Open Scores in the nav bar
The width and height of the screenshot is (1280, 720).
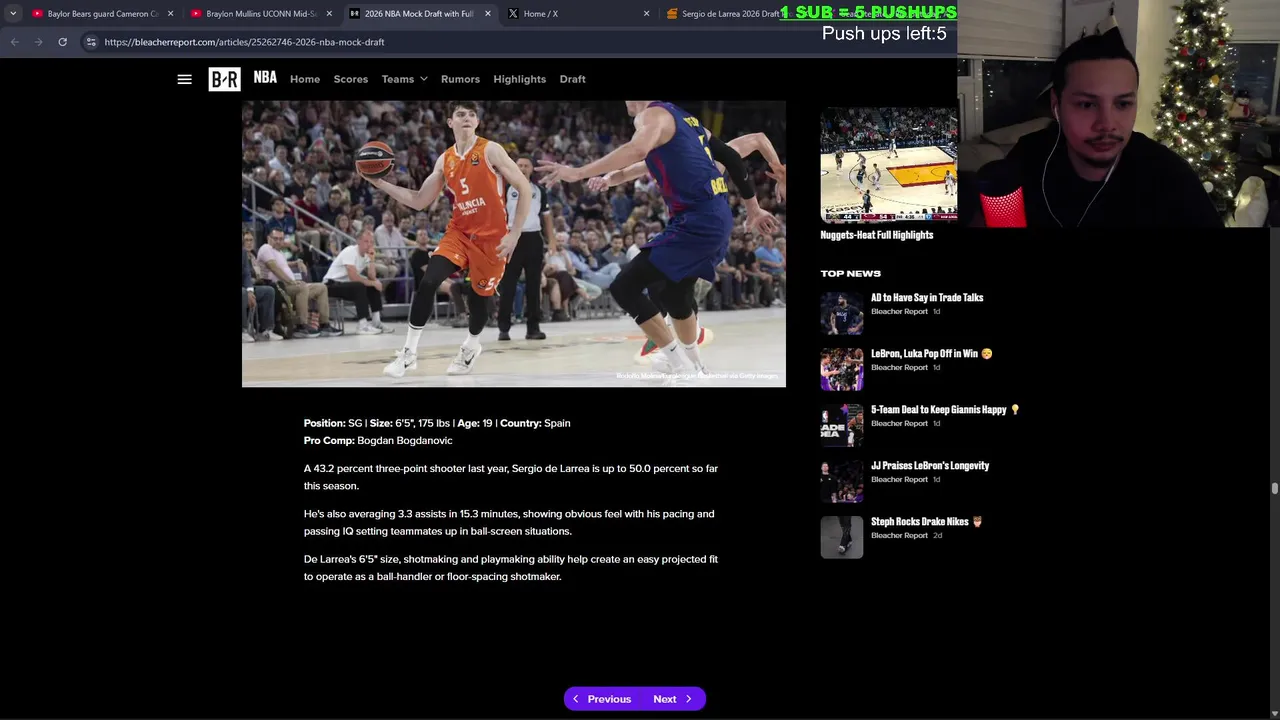click(x=351, y=79)
